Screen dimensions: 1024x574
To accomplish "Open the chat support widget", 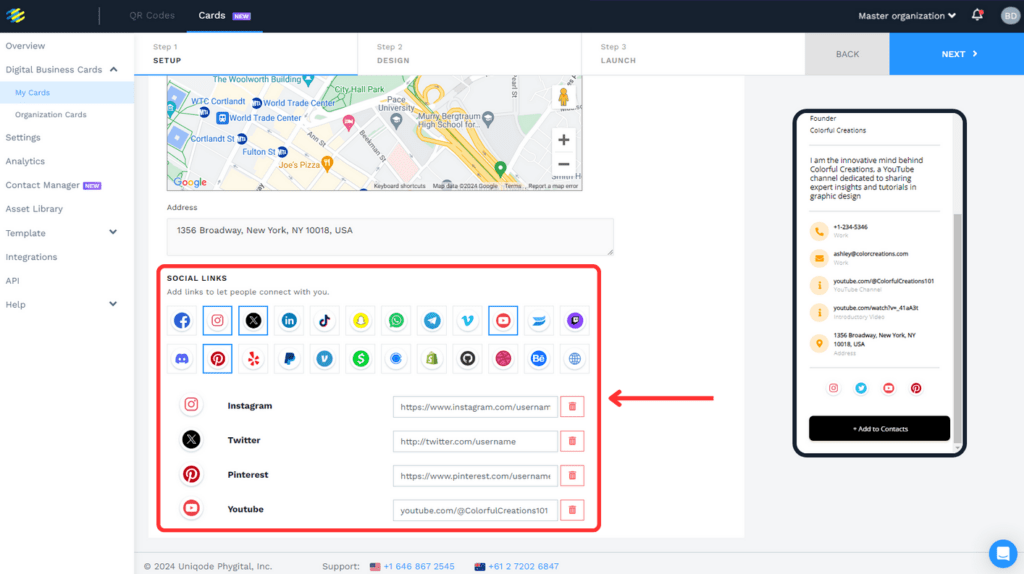I will [x=1002, y=554].
